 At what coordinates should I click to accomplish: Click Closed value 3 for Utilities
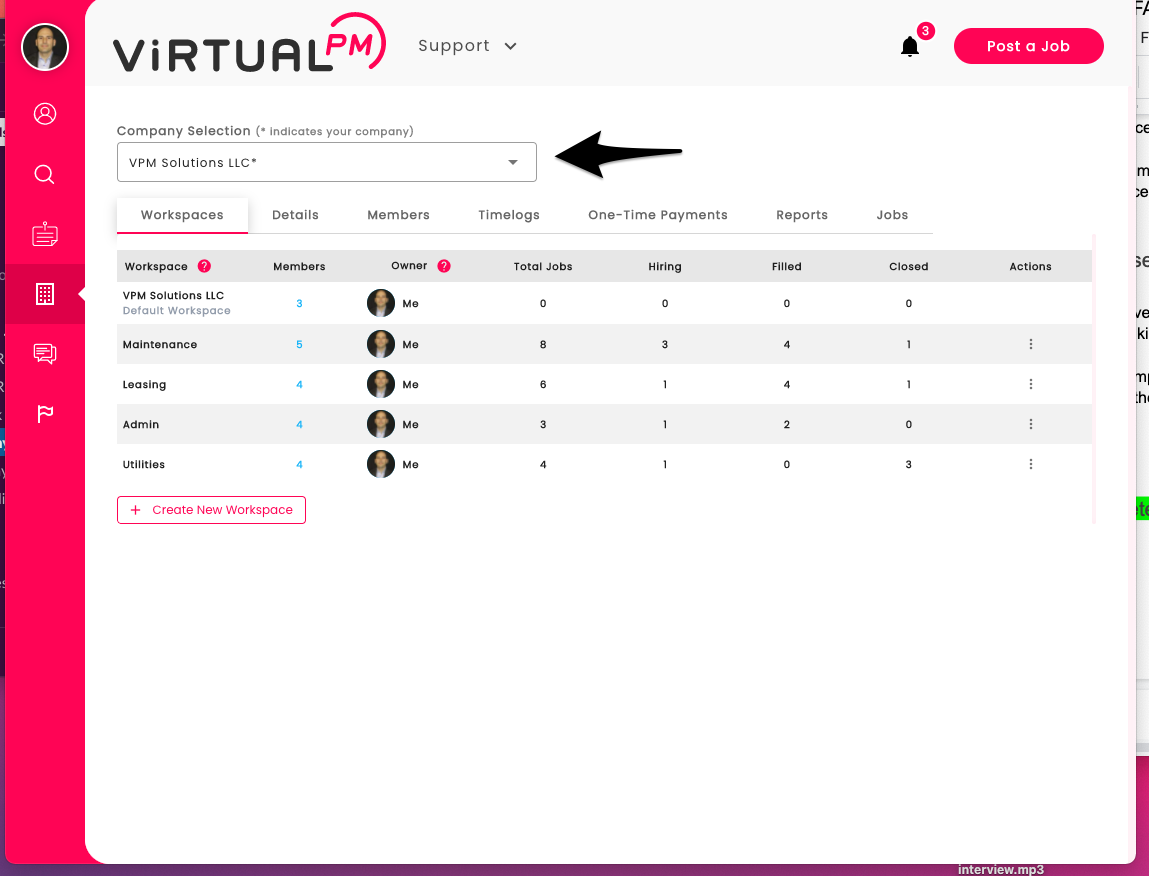909,465
